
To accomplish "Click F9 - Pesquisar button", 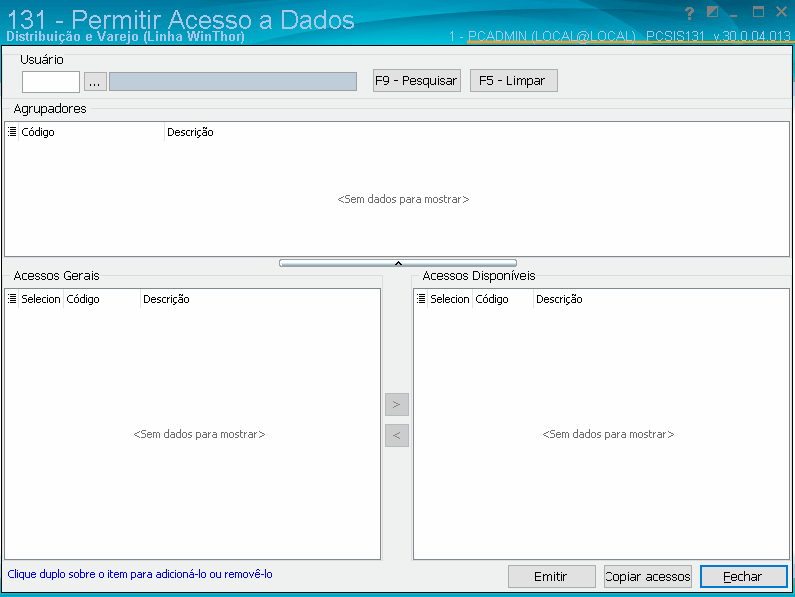I will click(417, 81).
